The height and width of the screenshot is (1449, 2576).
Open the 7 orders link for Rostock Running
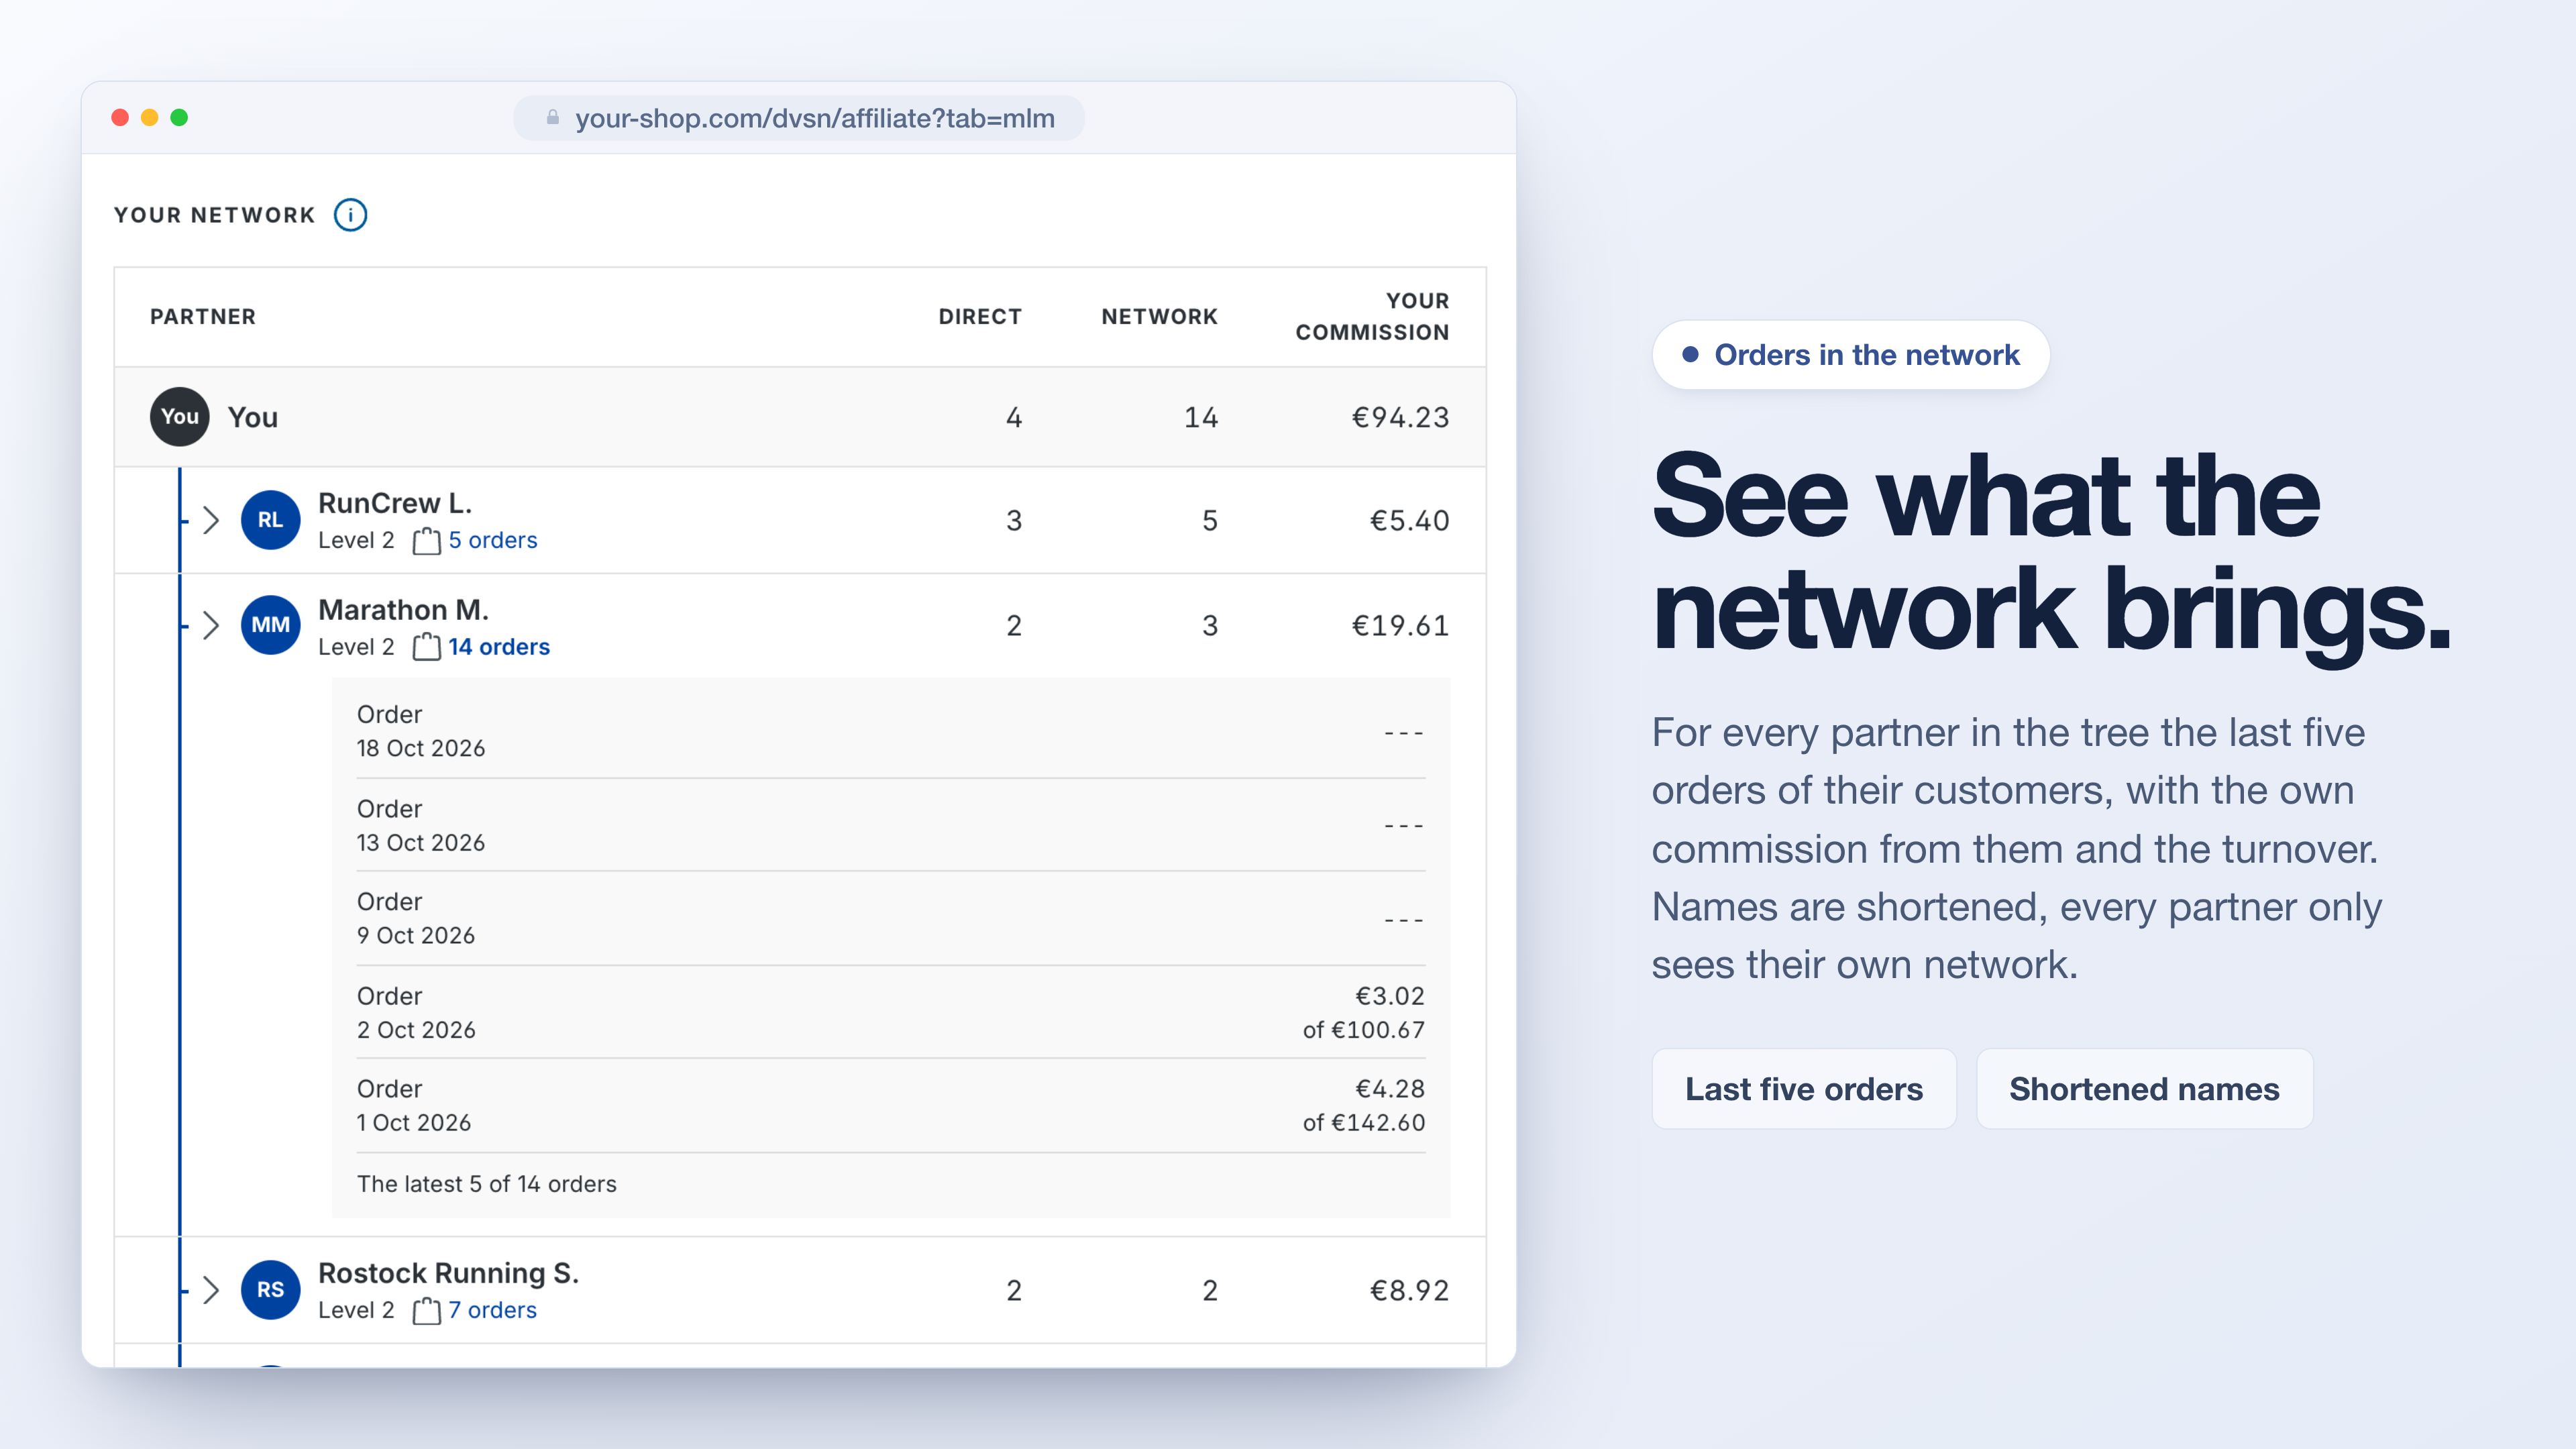[x=492, y=1310]
